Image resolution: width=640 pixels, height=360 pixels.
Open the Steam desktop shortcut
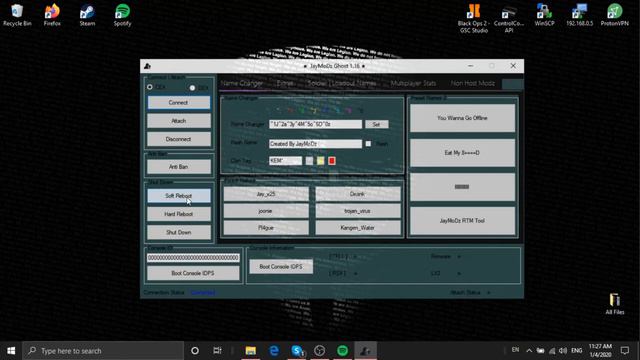click(87, 15)
